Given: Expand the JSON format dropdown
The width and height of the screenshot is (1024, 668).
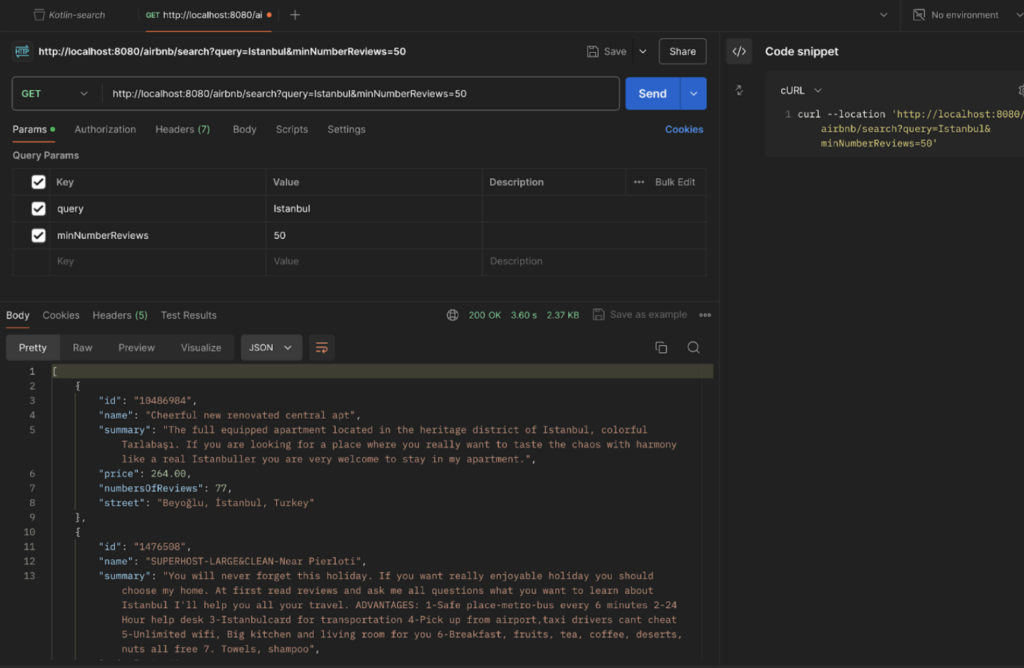Looking at the screenshot, I should tap(272, 347).
